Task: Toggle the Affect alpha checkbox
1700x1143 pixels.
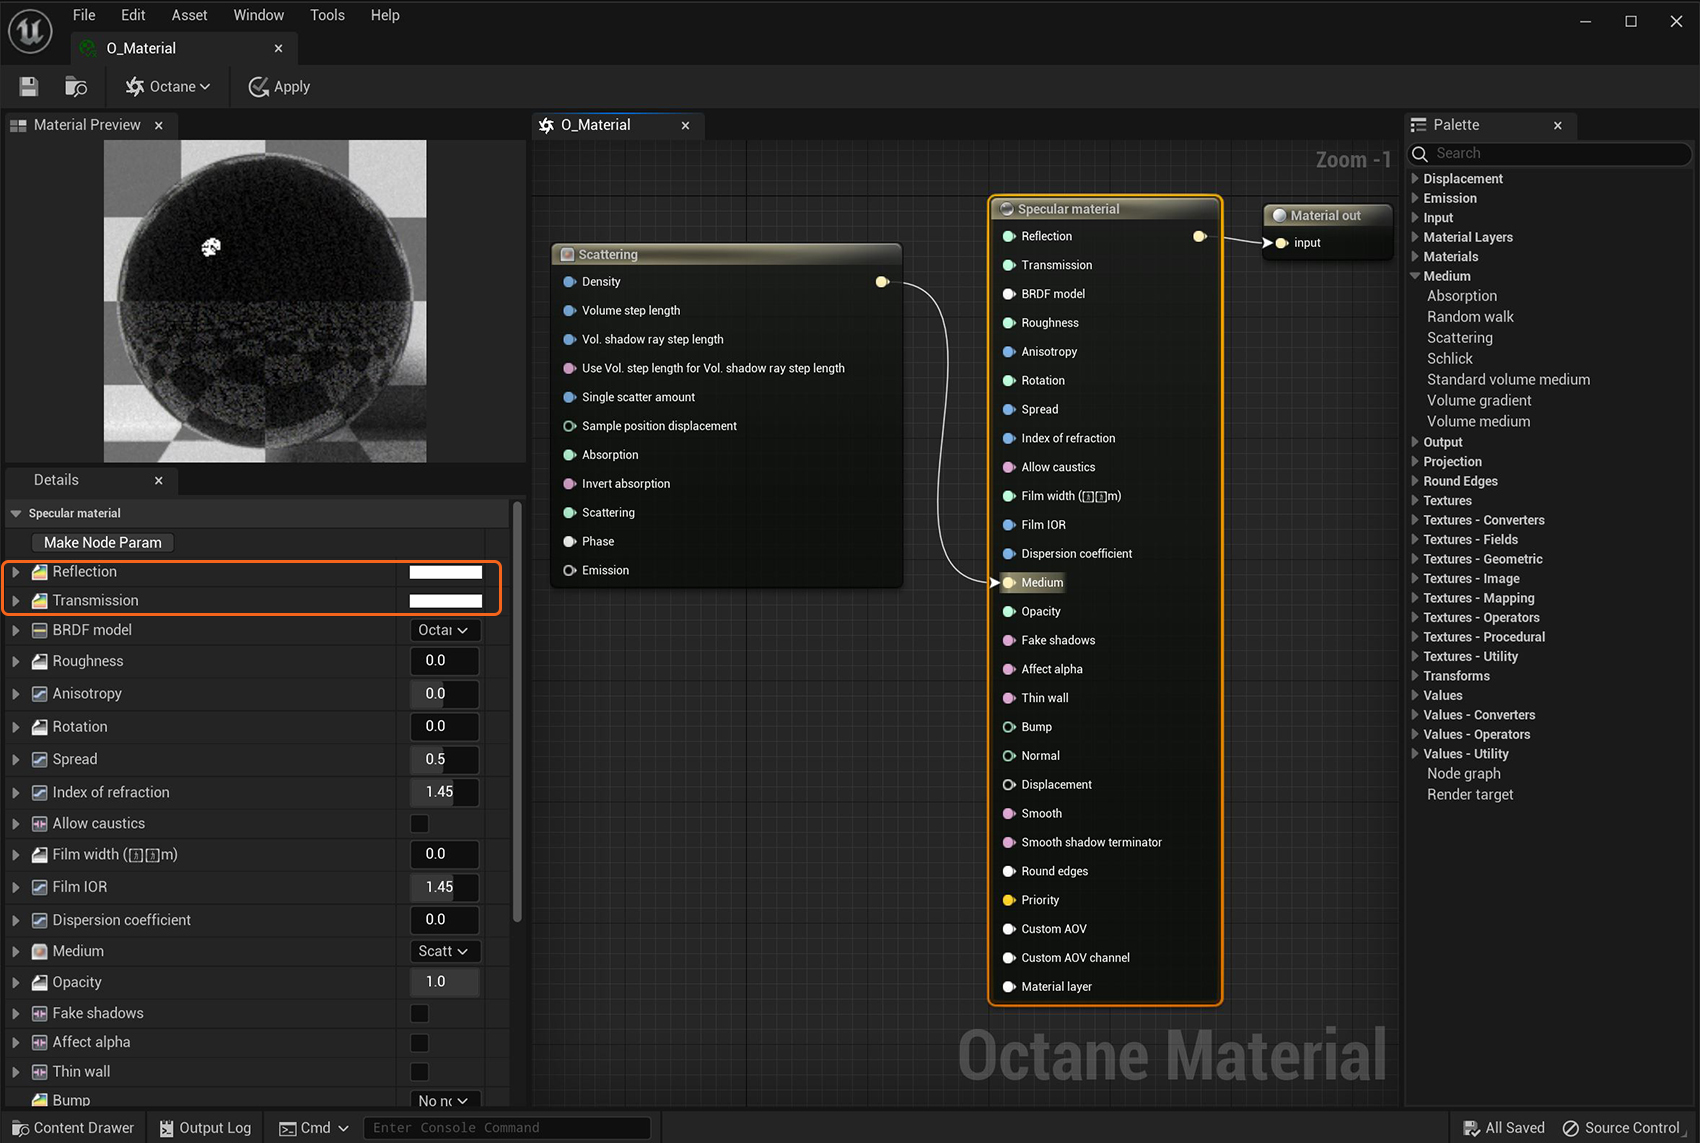Action: [x=420, y=1043]
